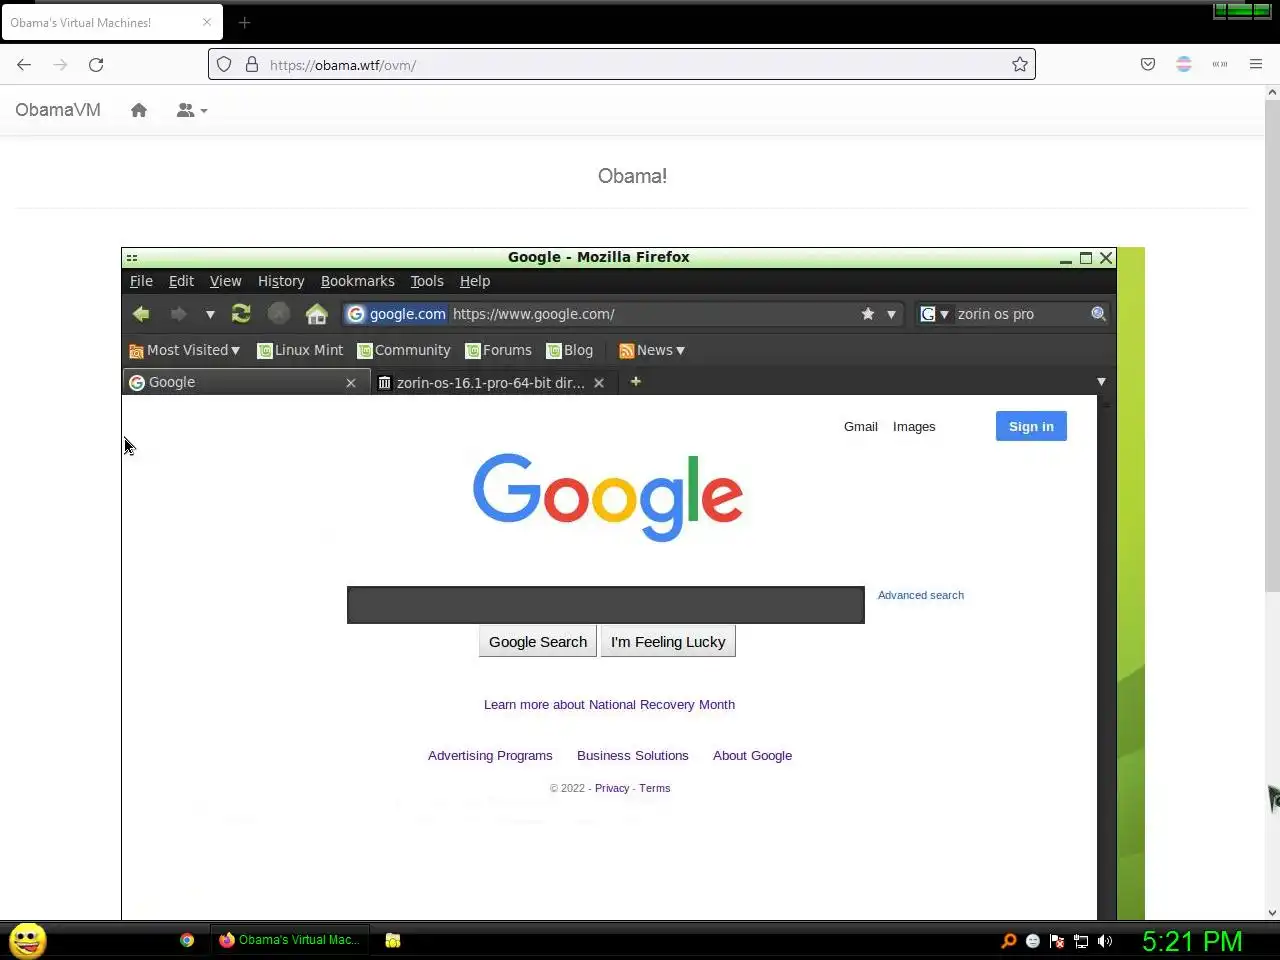This screenshot has height=960, width=1280.
Task: Open the Pocket save icon
Action: tap(1148, 65)
